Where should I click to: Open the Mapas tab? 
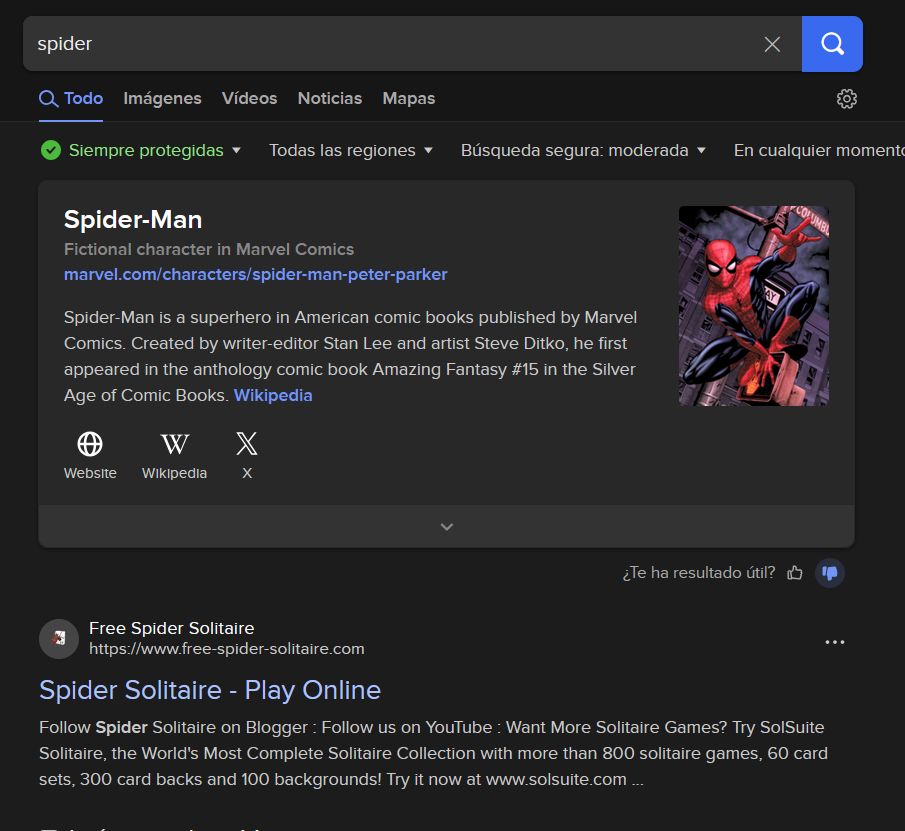coord(409,98)
